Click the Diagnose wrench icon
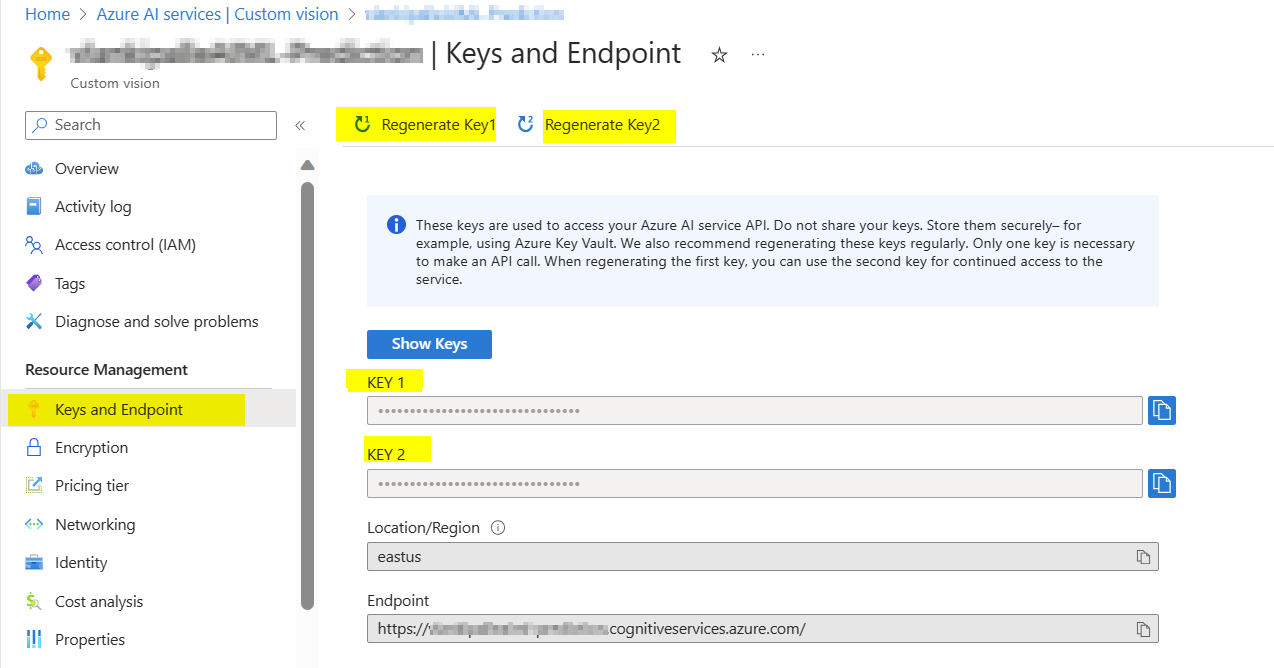Screen dimensions: 1274x668 [x=34, y=322]
